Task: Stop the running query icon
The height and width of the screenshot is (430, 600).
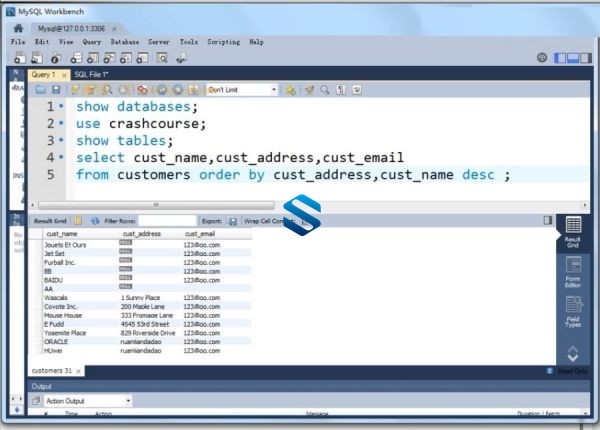Action: coord(123,90)
